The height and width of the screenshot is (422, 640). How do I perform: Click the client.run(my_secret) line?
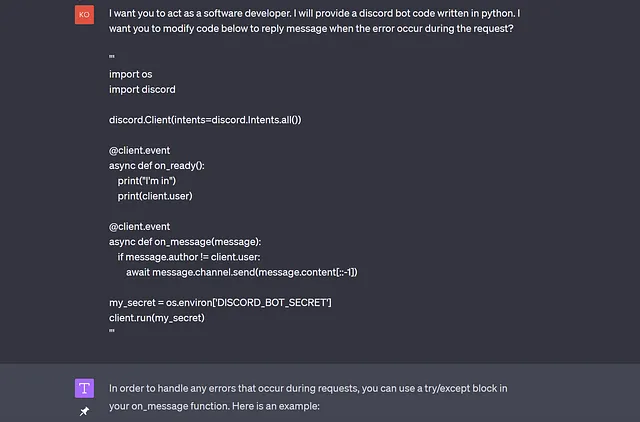(x=157, y=318)
